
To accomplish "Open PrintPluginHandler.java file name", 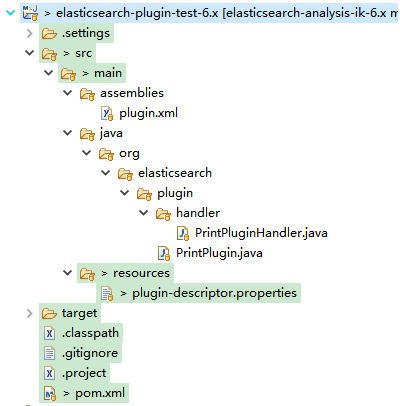I will coord(261,233).
